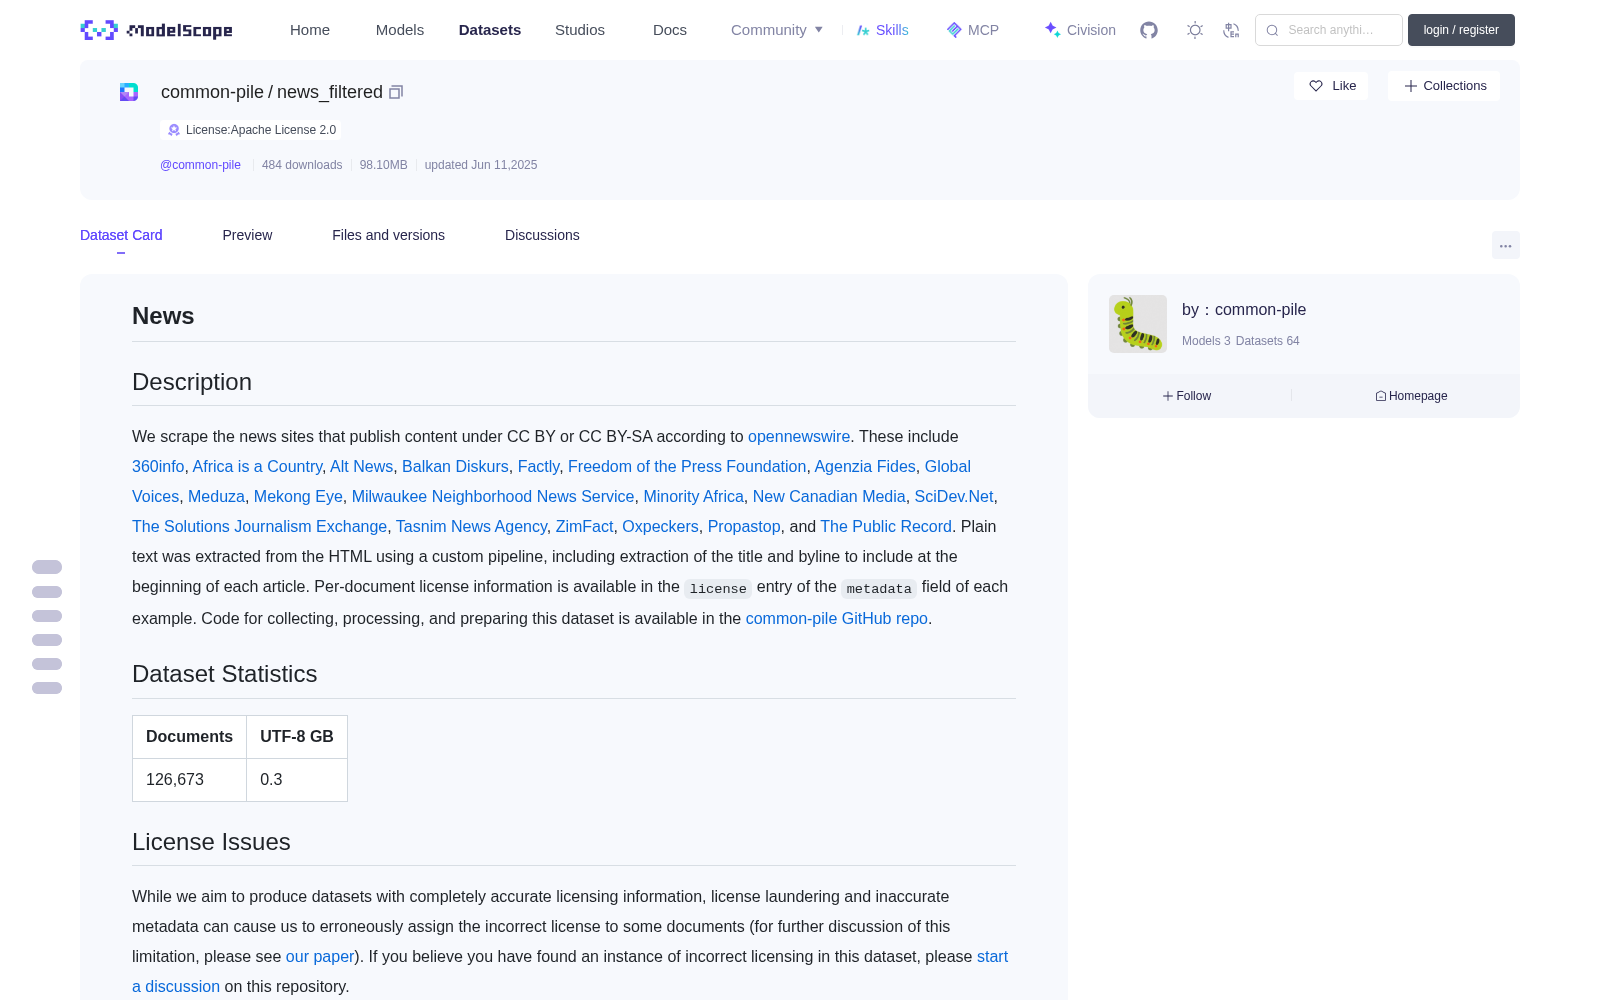Open the Studios page
The image size is (1600, 1000).
pos(580,30)
